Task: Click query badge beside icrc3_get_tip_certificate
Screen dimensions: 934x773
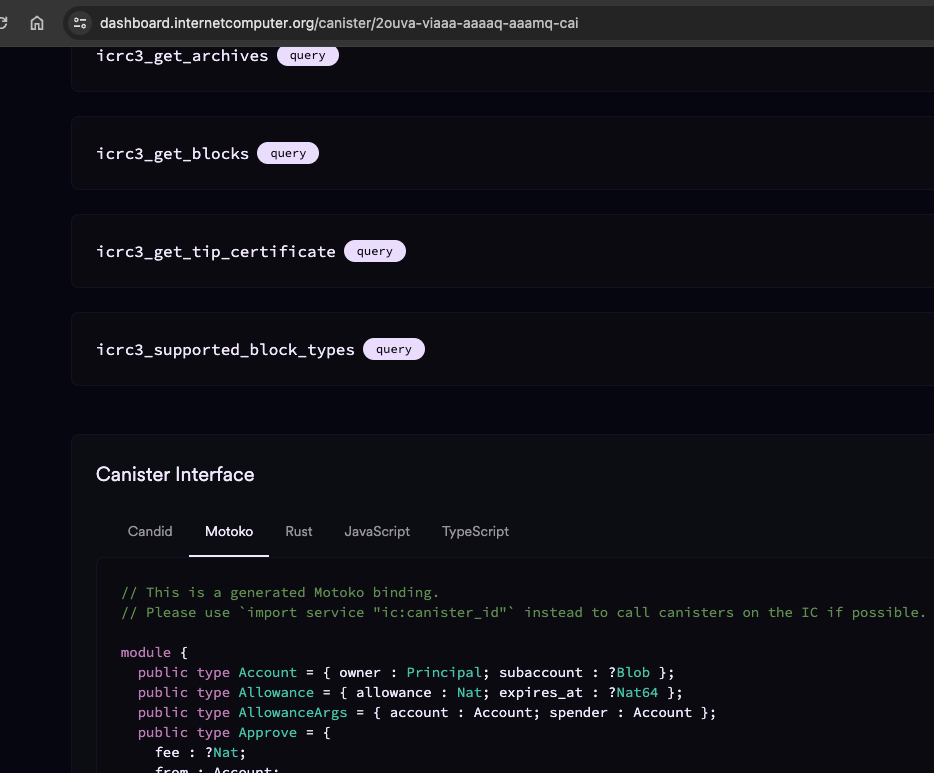Action: 375,251
